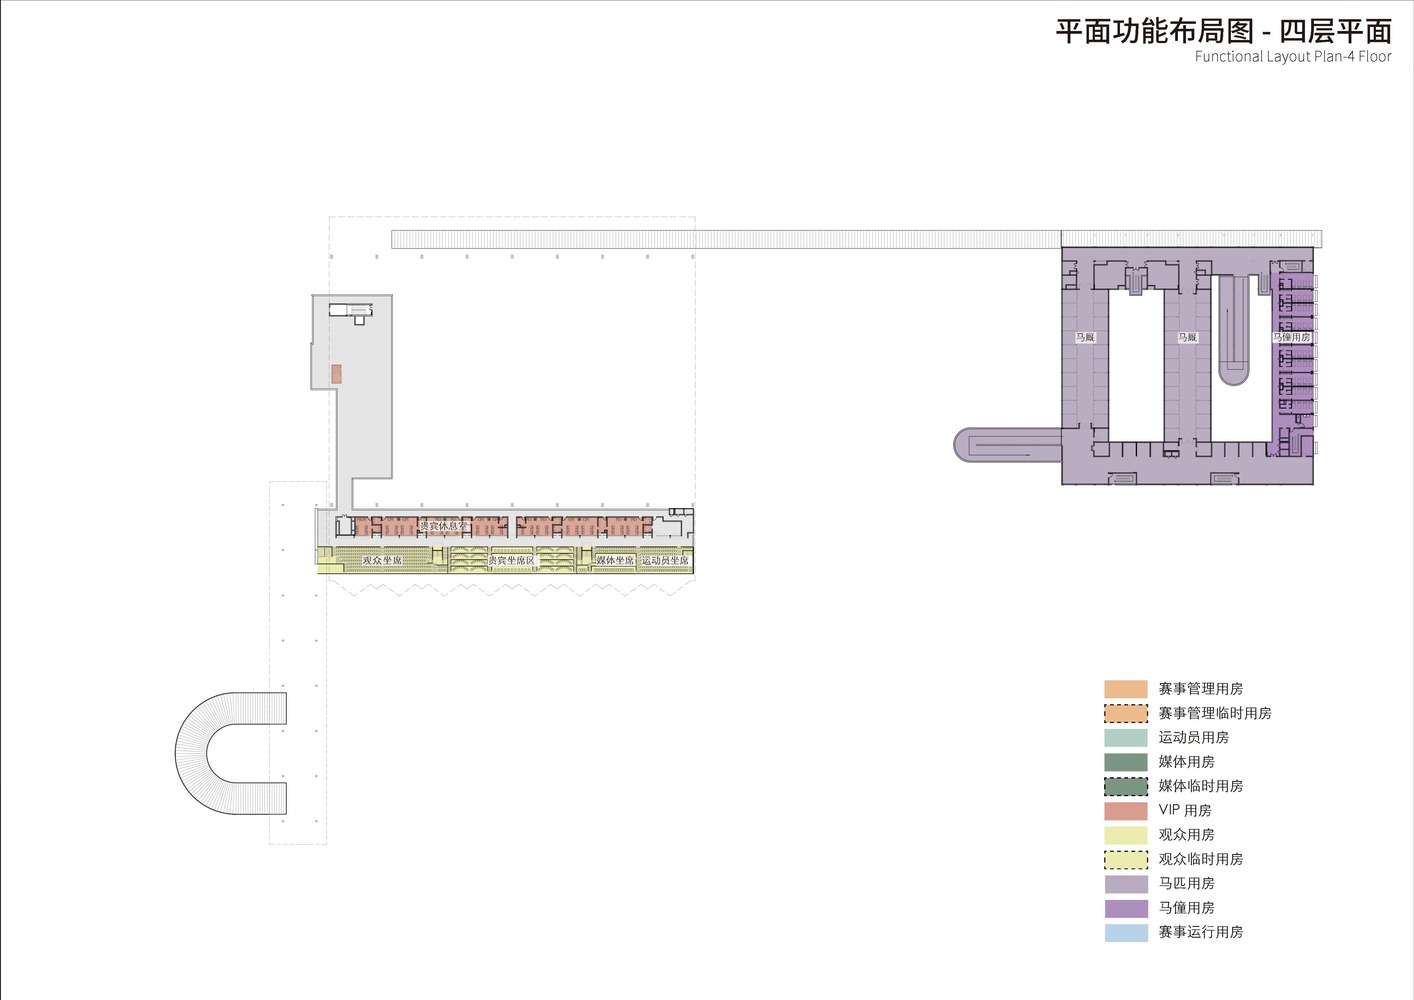Click the legend text '媒体临时用房'
The height and width of the screenshot is (1000, 1414).
pyautogui.click(x=1200, y=786)
